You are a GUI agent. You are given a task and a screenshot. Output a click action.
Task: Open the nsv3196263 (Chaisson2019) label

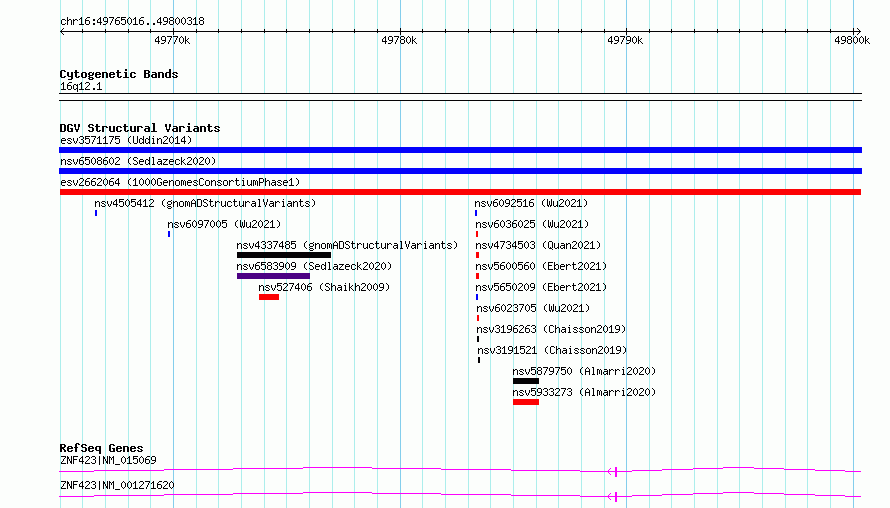pyautogui.click(x=551, y=329)
